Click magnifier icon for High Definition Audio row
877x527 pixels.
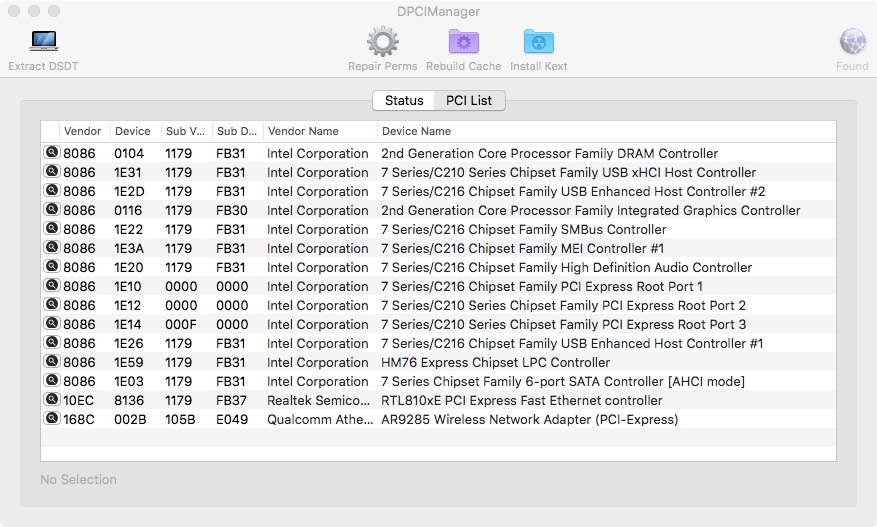point(51,266)
